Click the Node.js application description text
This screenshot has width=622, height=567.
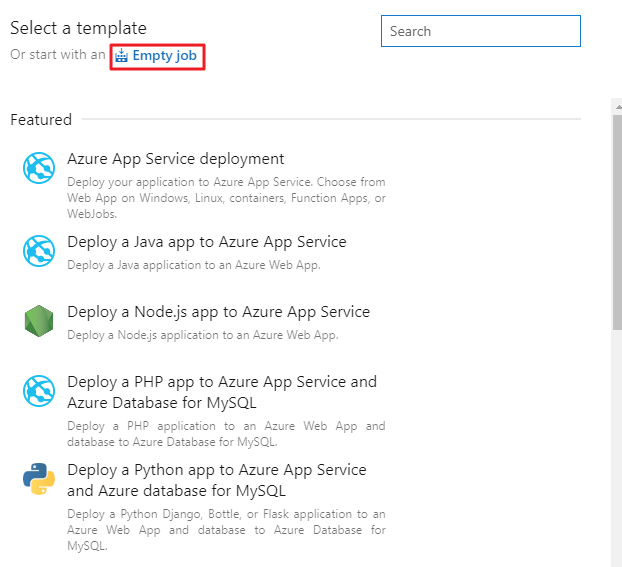pyautogui.click(x=203, y=335)
